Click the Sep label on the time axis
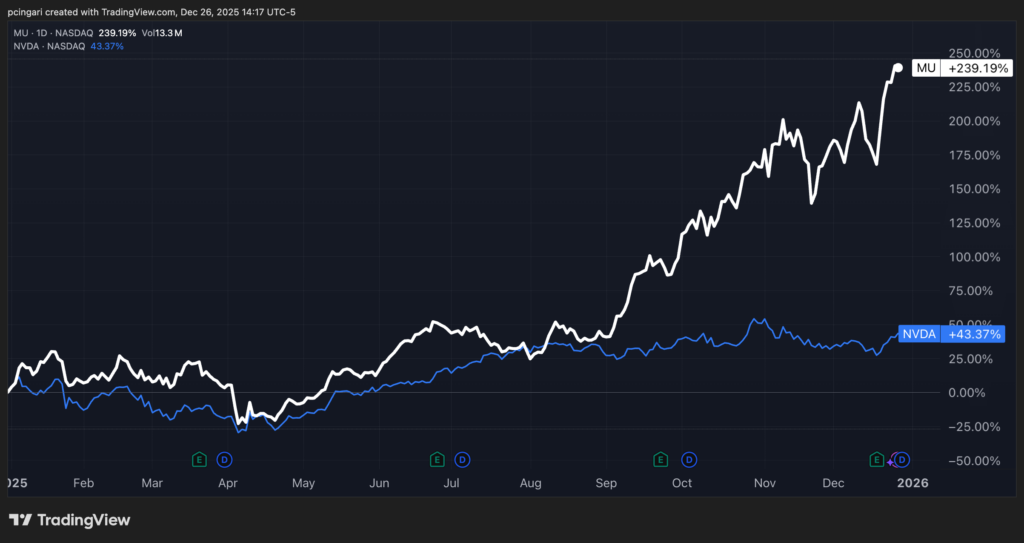The image size is (1024, 543). pyautogui.click(x=606, y=483)
